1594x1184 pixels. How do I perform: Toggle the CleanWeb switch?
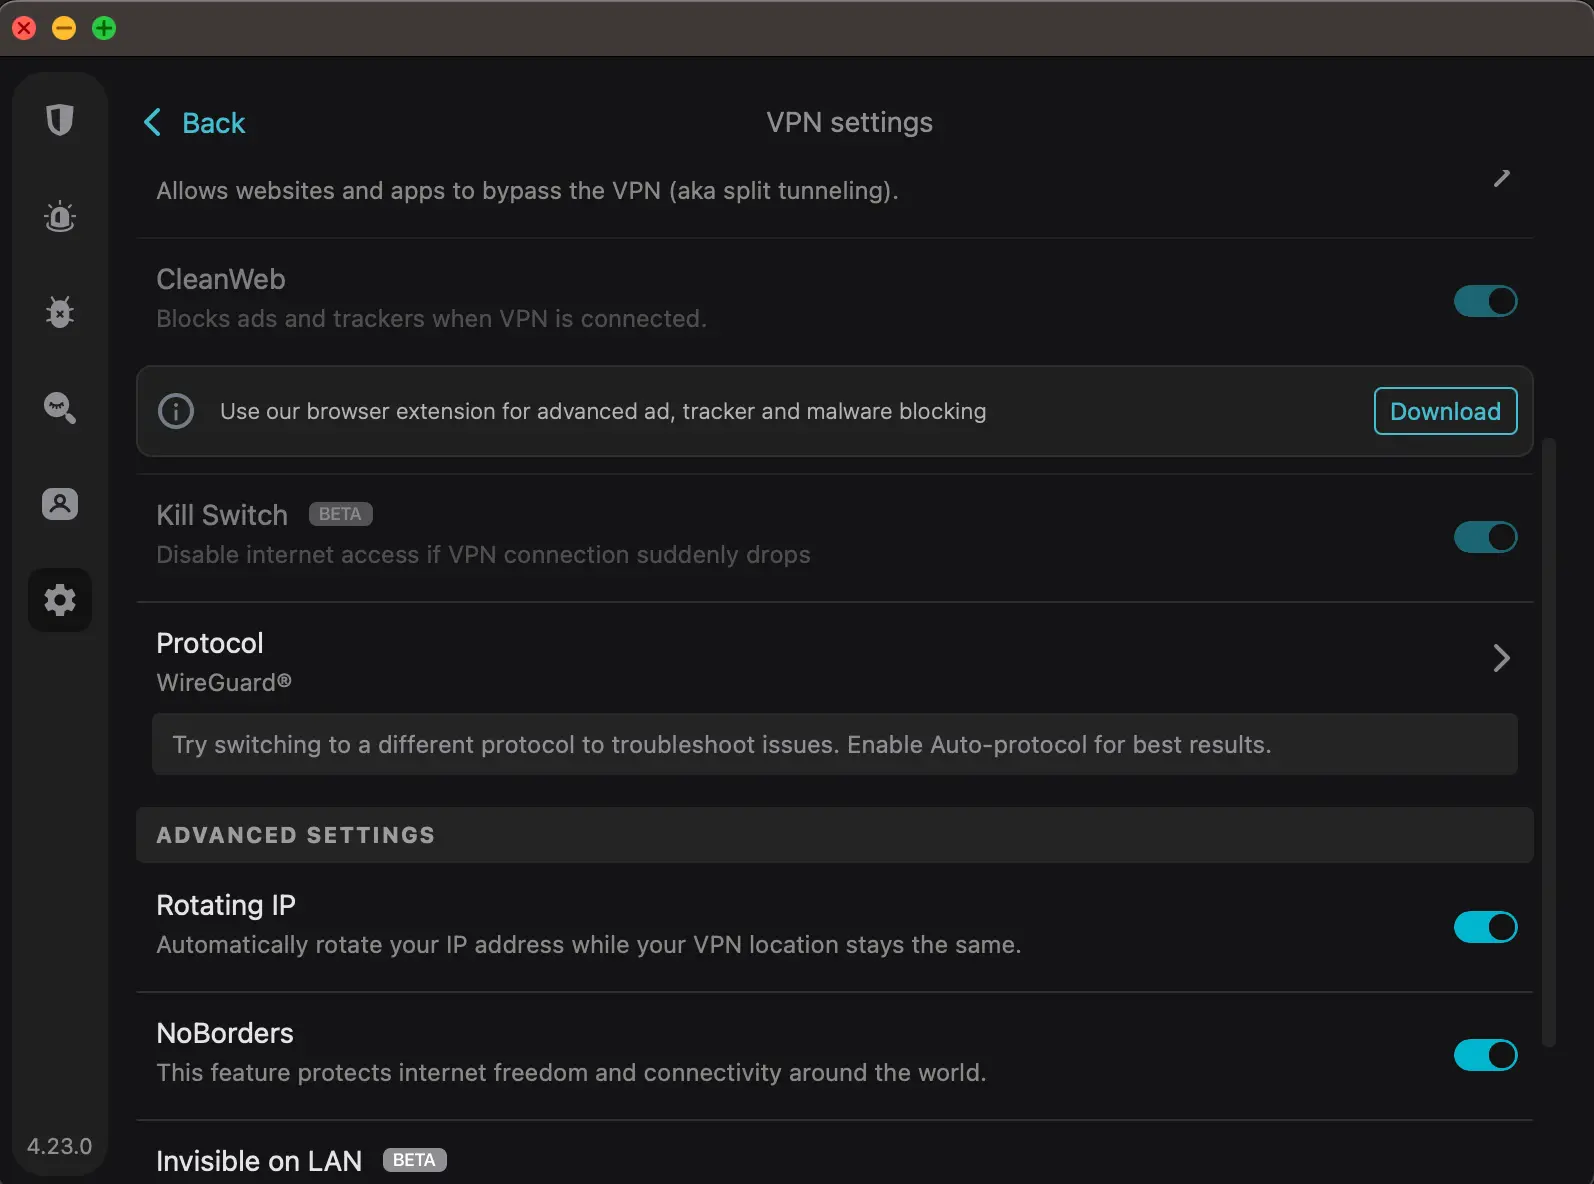tap(1485, 301)
